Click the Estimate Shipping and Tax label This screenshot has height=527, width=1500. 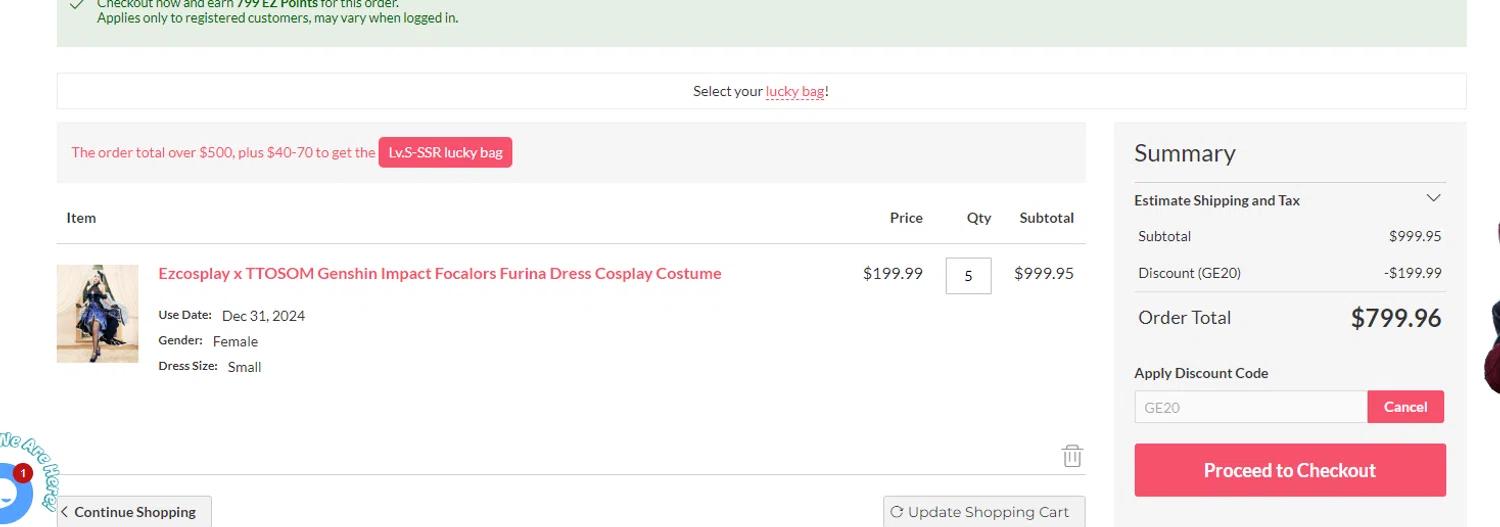pyautogui.click(x=1216, y=200)
